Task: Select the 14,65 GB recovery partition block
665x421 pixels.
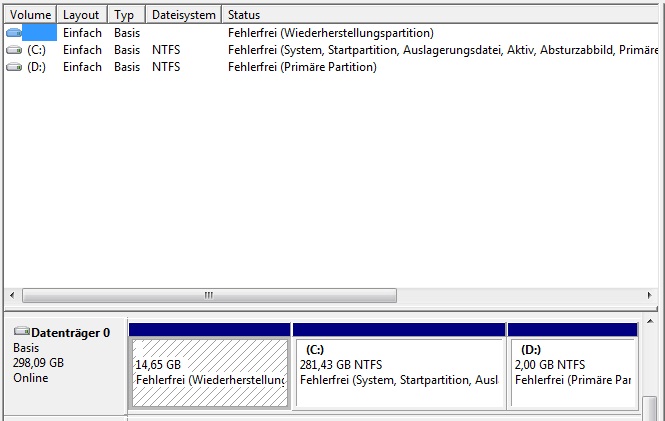Action: click(x=210, y=366)
